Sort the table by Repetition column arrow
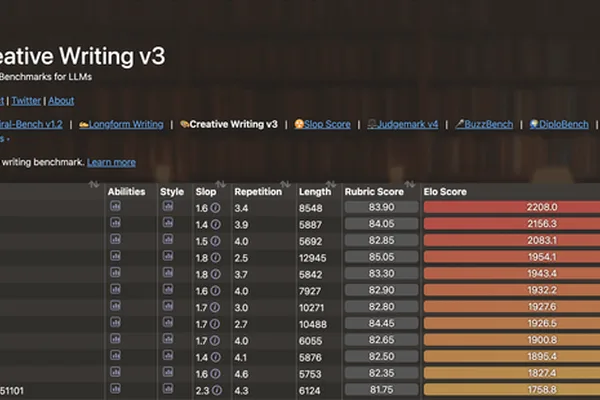 tap(285, 184)
